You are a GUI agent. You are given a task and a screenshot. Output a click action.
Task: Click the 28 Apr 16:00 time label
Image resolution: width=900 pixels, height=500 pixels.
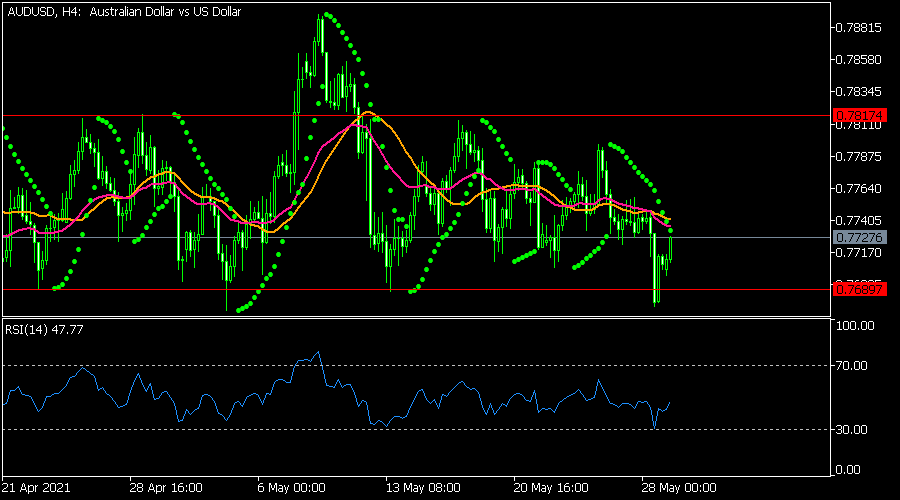click(x=167, y=488)
